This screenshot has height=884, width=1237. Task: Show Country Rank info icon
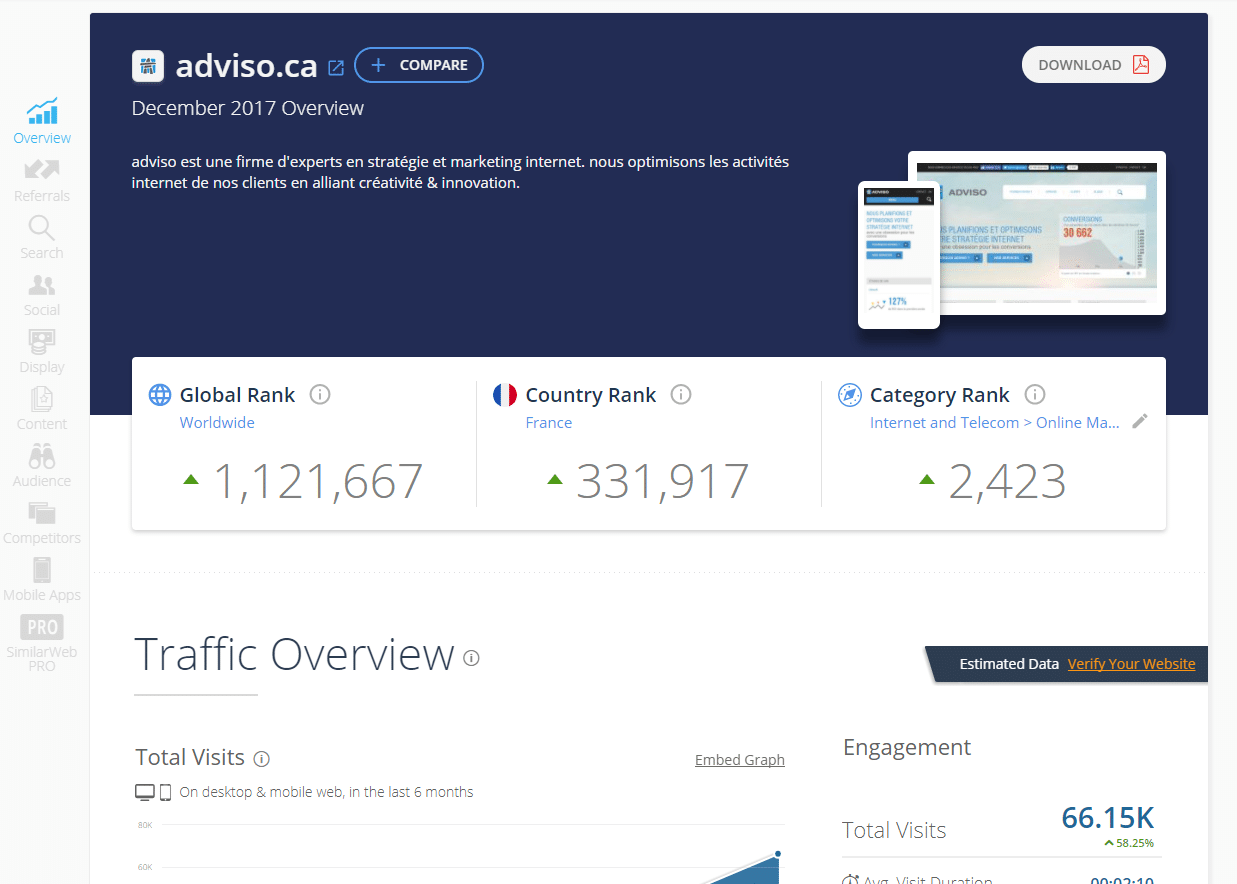point(681,395)
